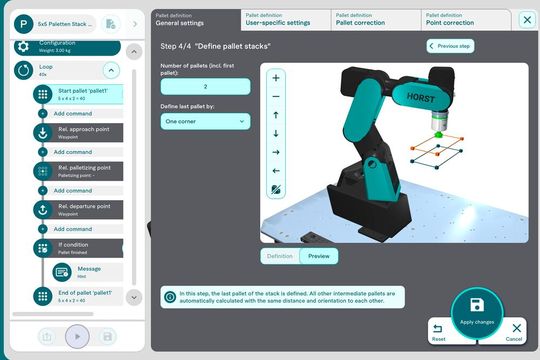
Task: Click the pallet grid in 3D view
Action: pyautogui.click(x=437, y=151)
